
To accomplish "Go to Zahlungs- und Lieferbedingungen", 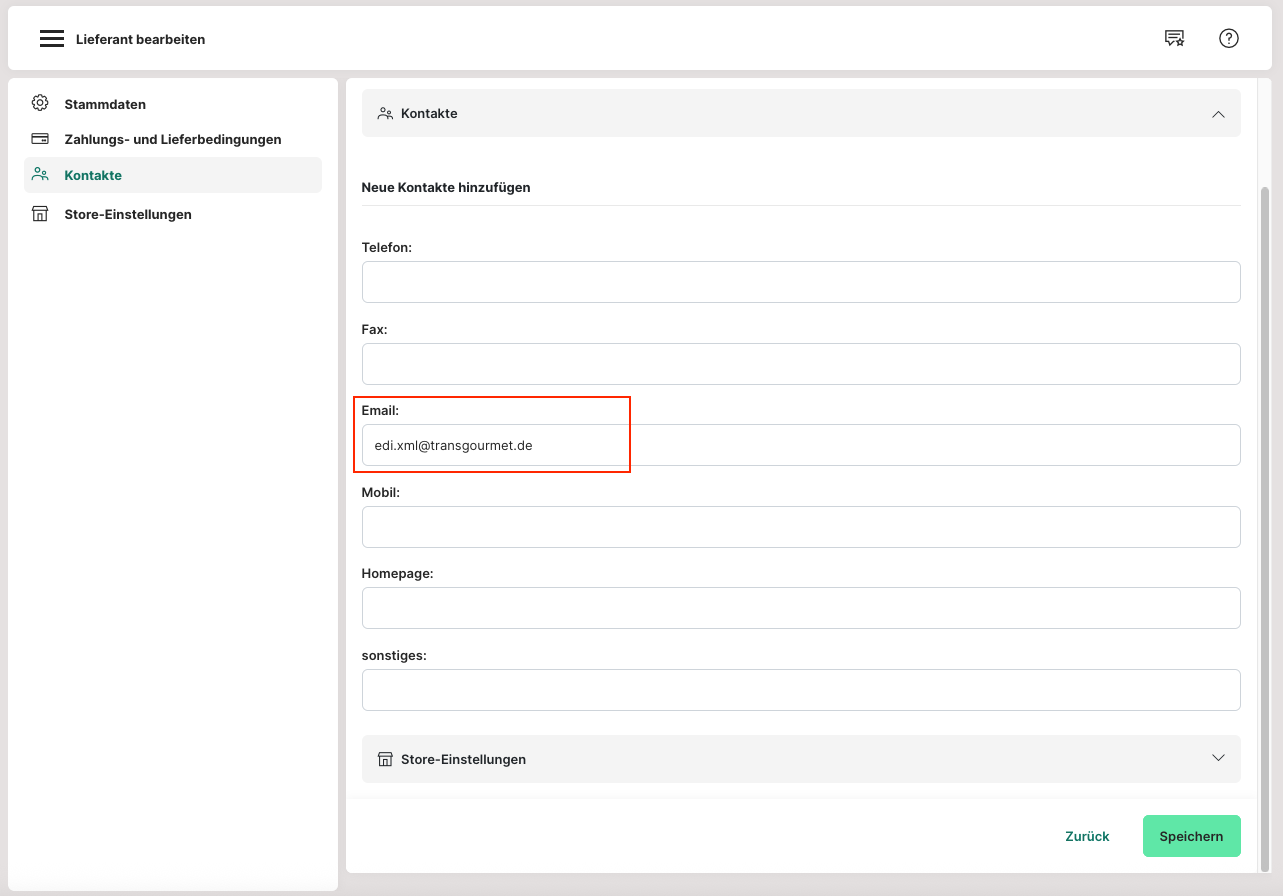I will (172, 139).
